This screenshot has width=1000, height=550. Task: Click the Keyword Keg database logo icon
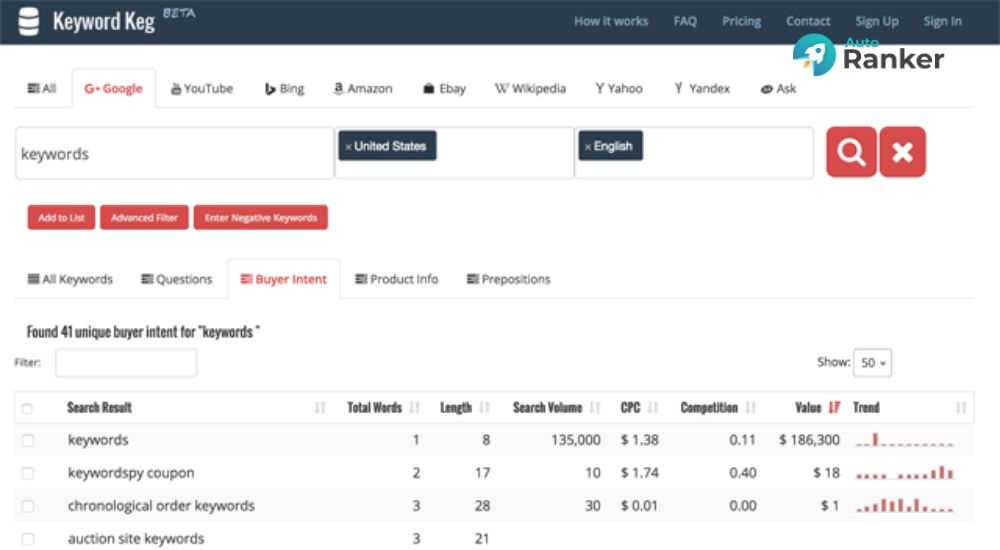(x=29, y=21)
